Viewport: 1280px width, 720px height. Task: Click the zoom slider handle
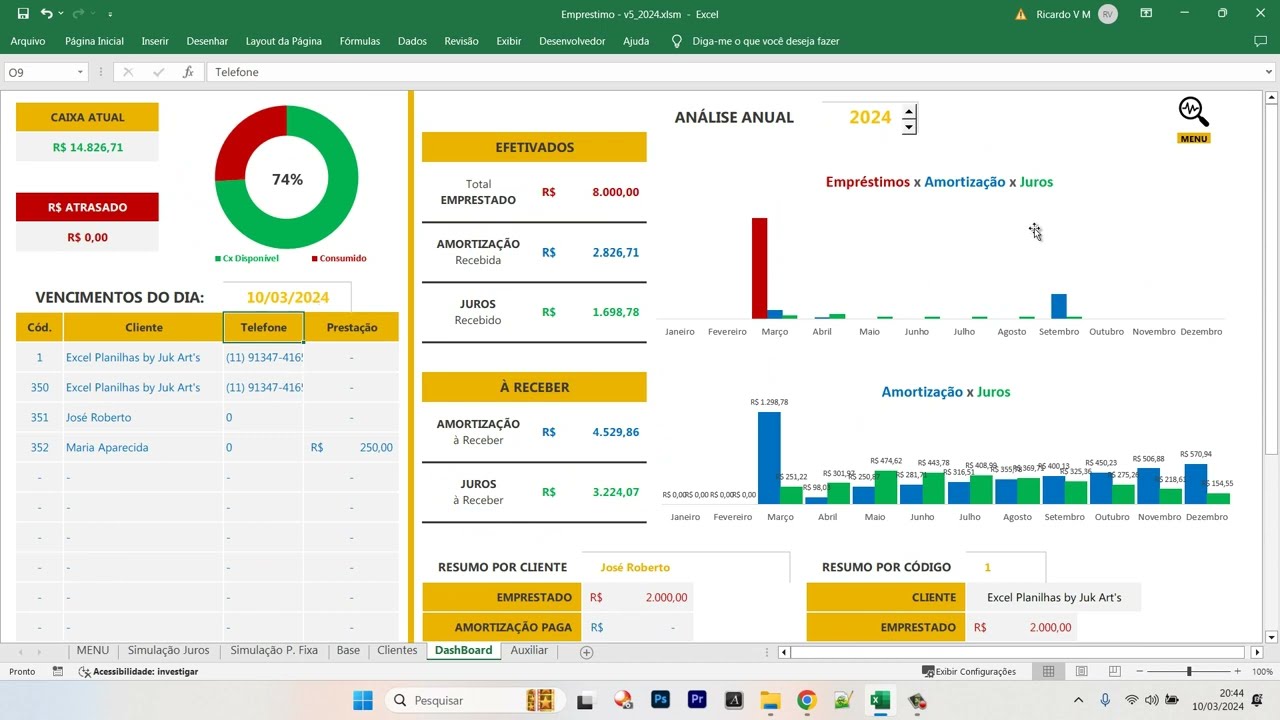1189,671
